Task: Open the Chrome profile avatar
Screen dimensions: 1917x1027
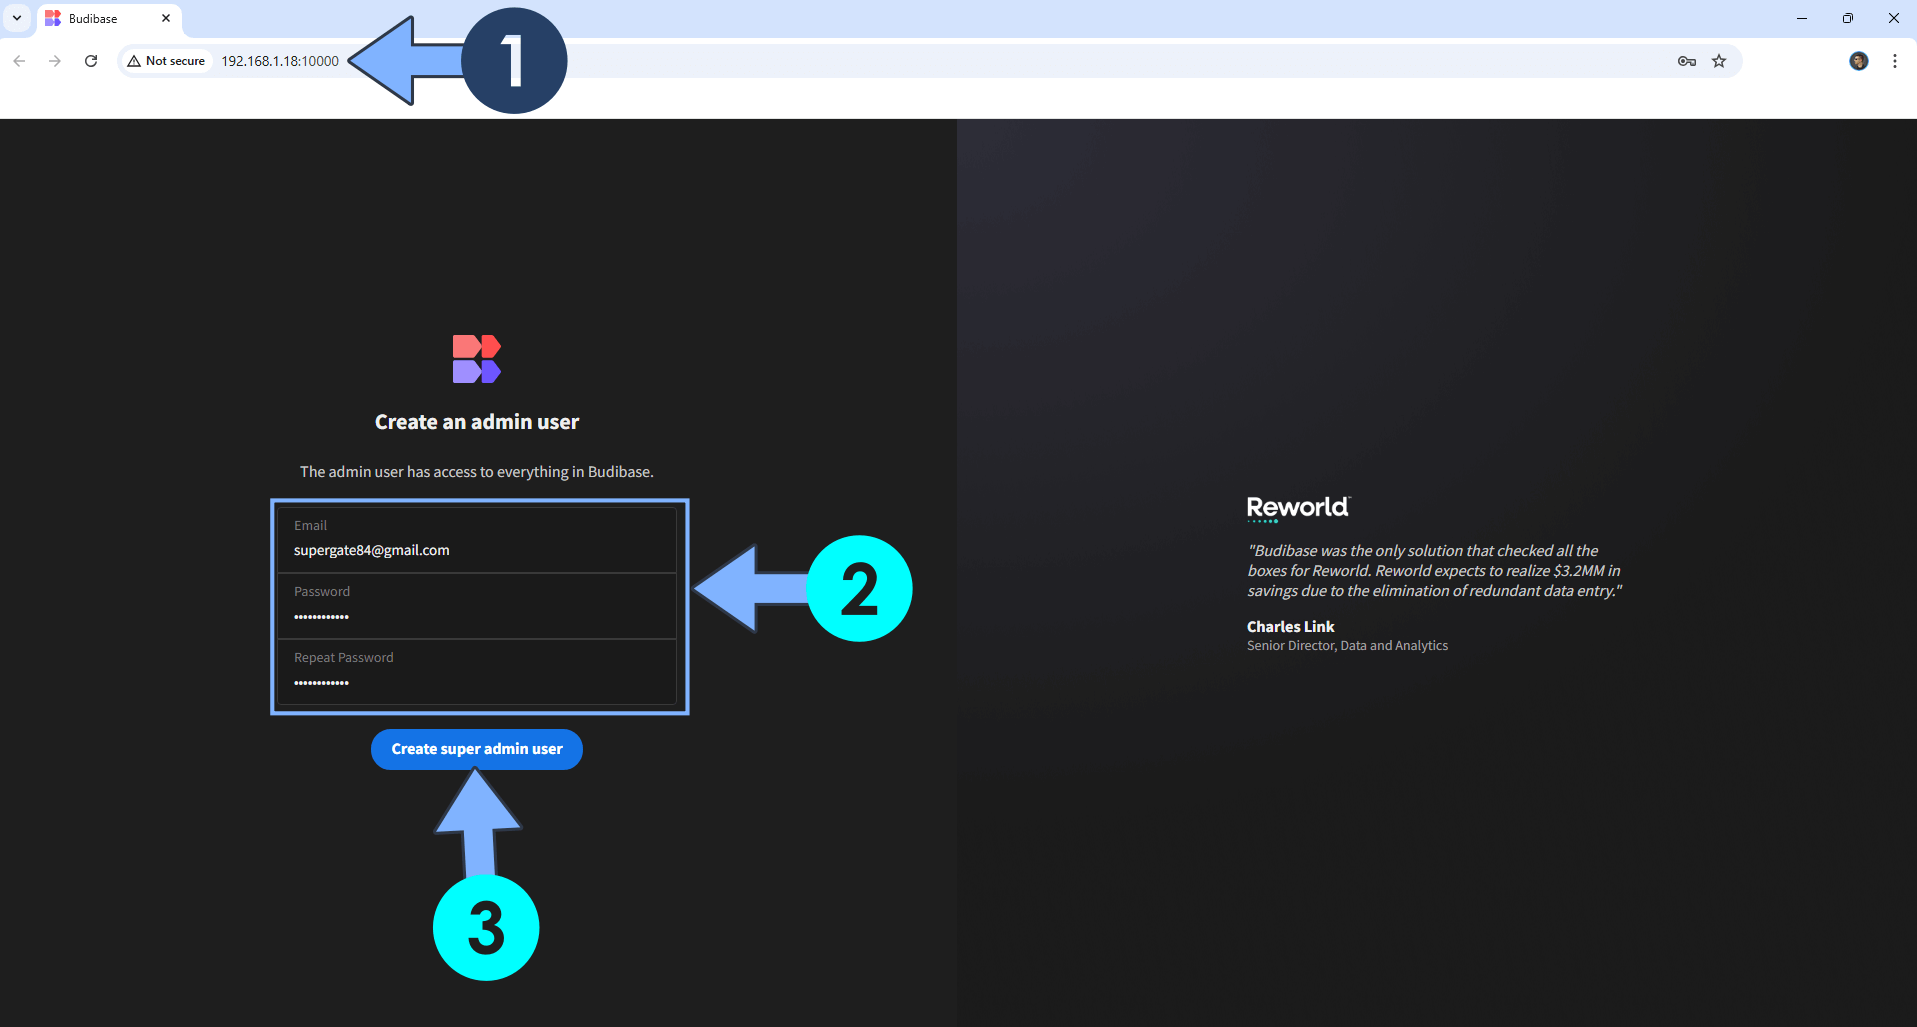Action: point(1859,61)
